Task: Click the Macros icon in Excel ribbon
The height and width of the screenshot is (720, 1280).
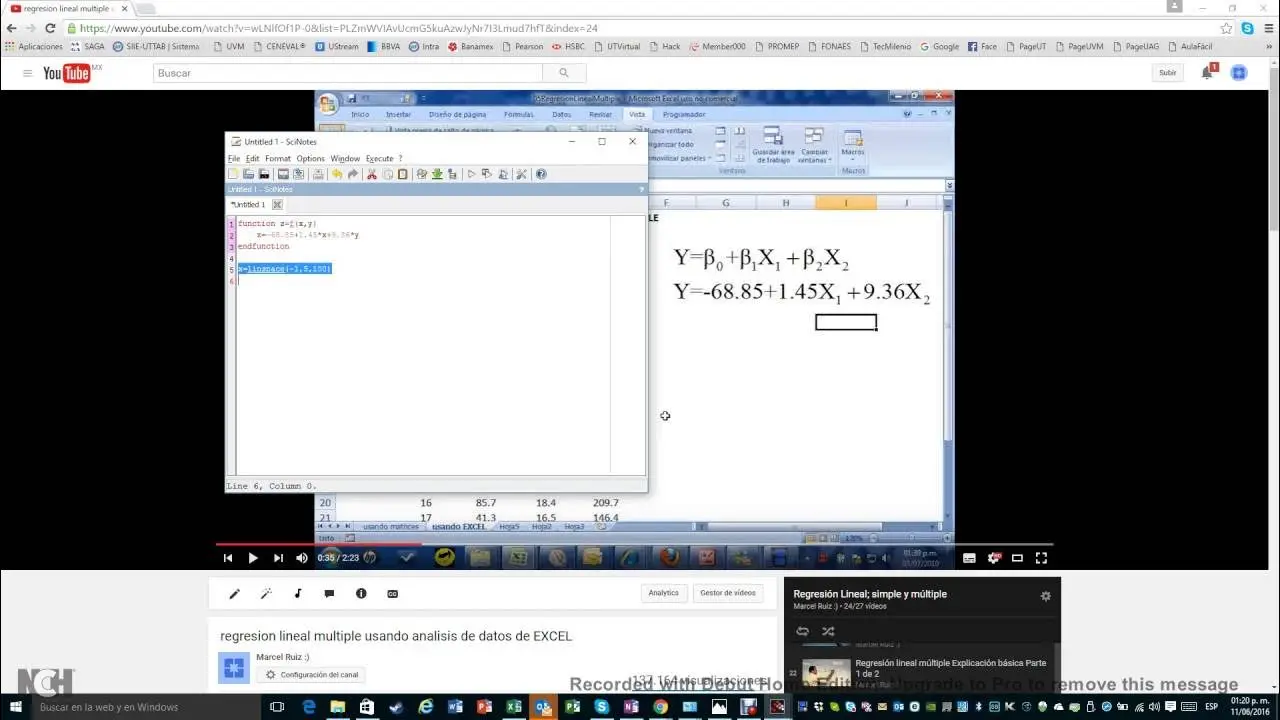Action: click(x=853, y=145)
